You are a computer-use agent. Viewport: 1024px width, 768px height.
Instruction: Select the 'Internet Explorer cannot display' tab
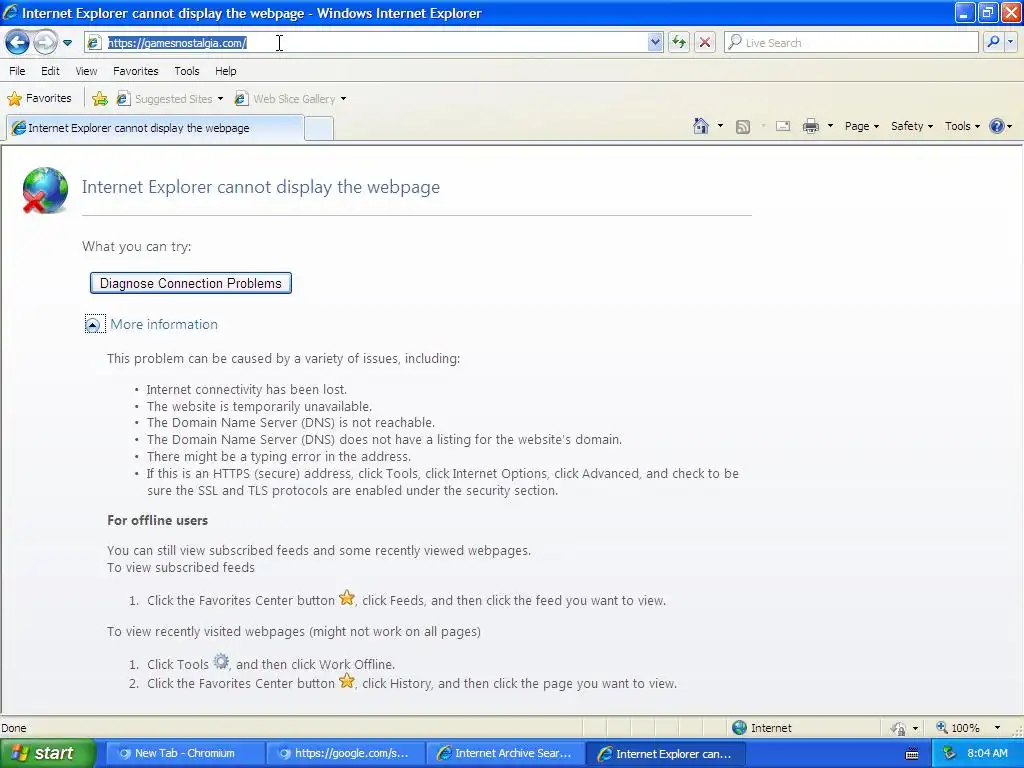[155, 128]
